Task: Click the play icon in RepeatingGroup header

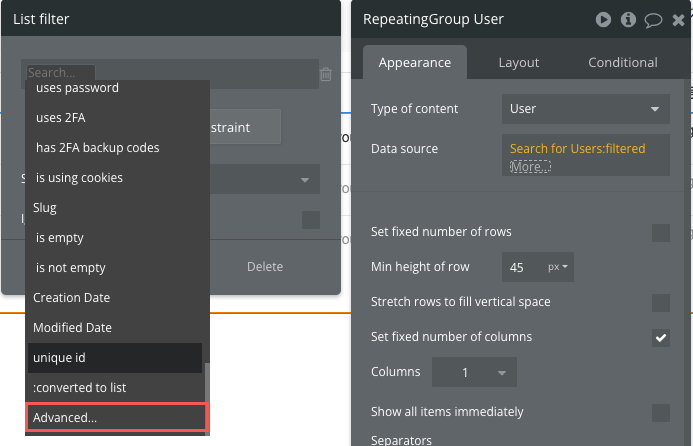Action: pyautogui.click(x=603, y=19)
